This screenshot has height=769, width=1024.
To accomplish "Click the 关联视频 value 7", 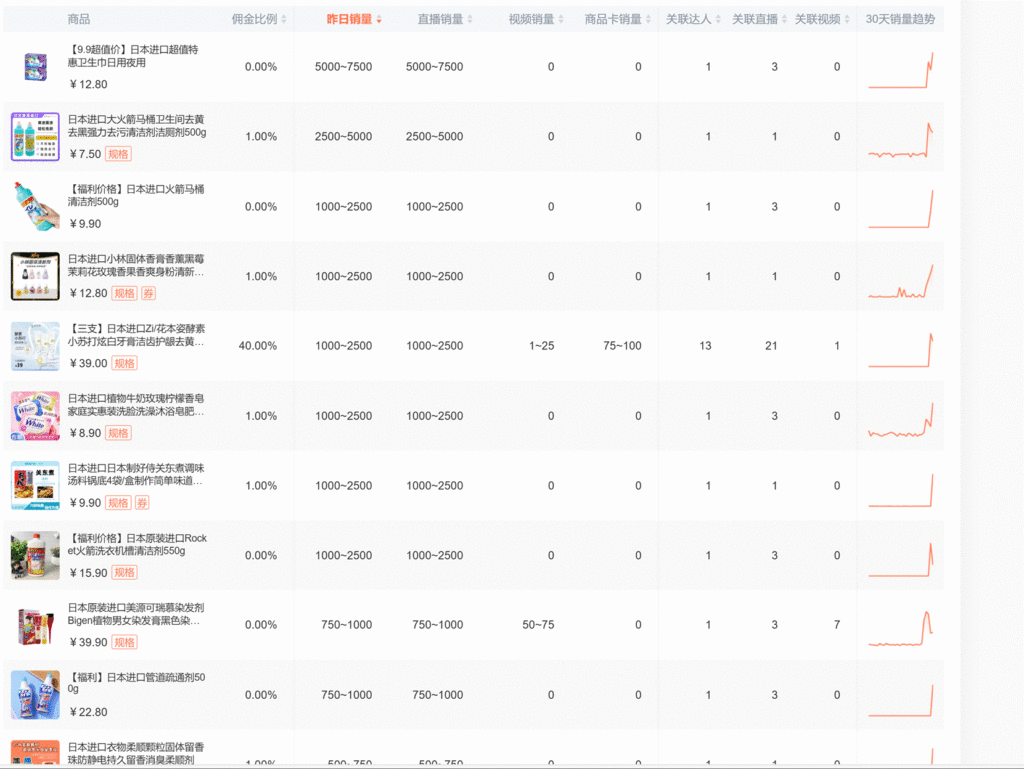I will (837, 625).
